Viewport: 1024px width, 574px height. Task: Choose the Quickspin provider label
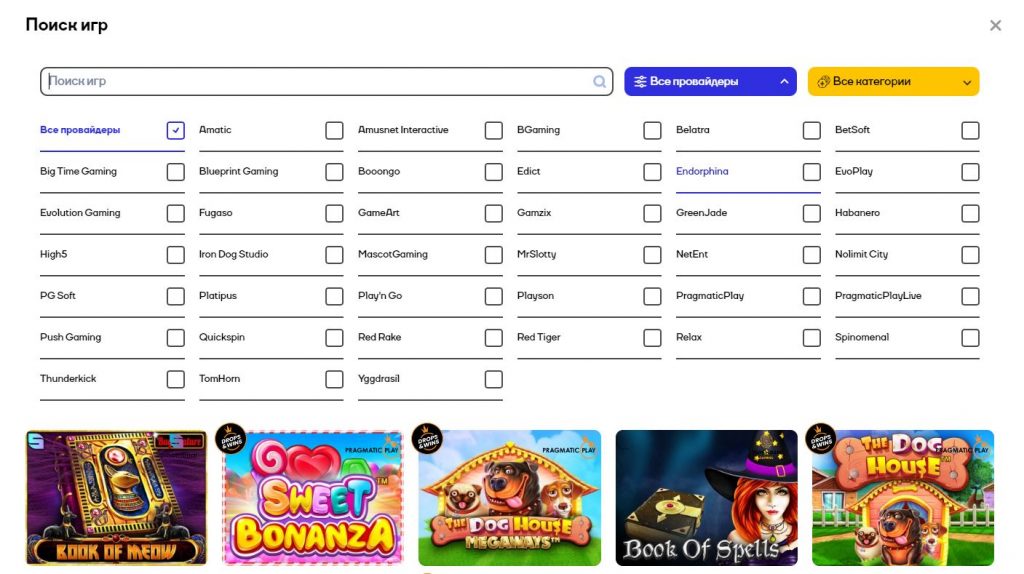tap(222, 337)
